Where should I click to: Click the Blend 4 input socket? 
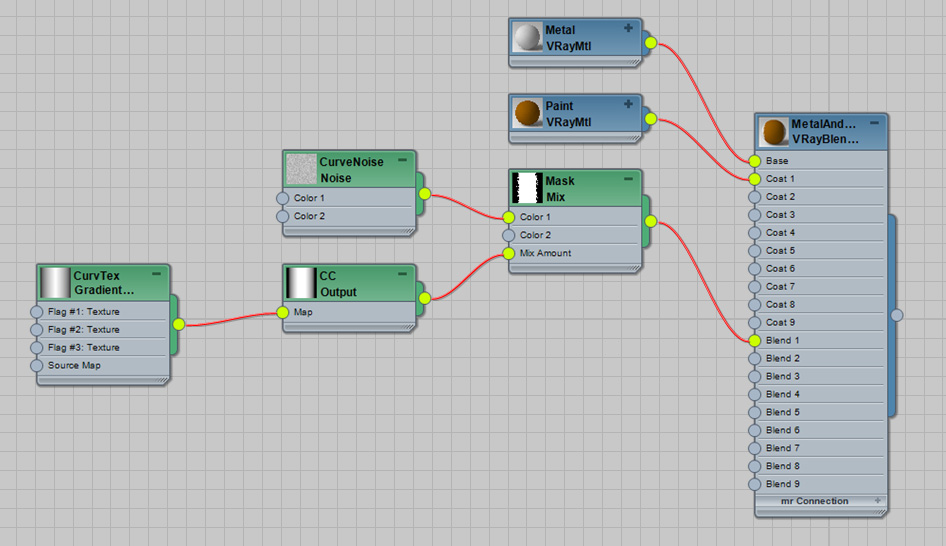tap(755, 395)
